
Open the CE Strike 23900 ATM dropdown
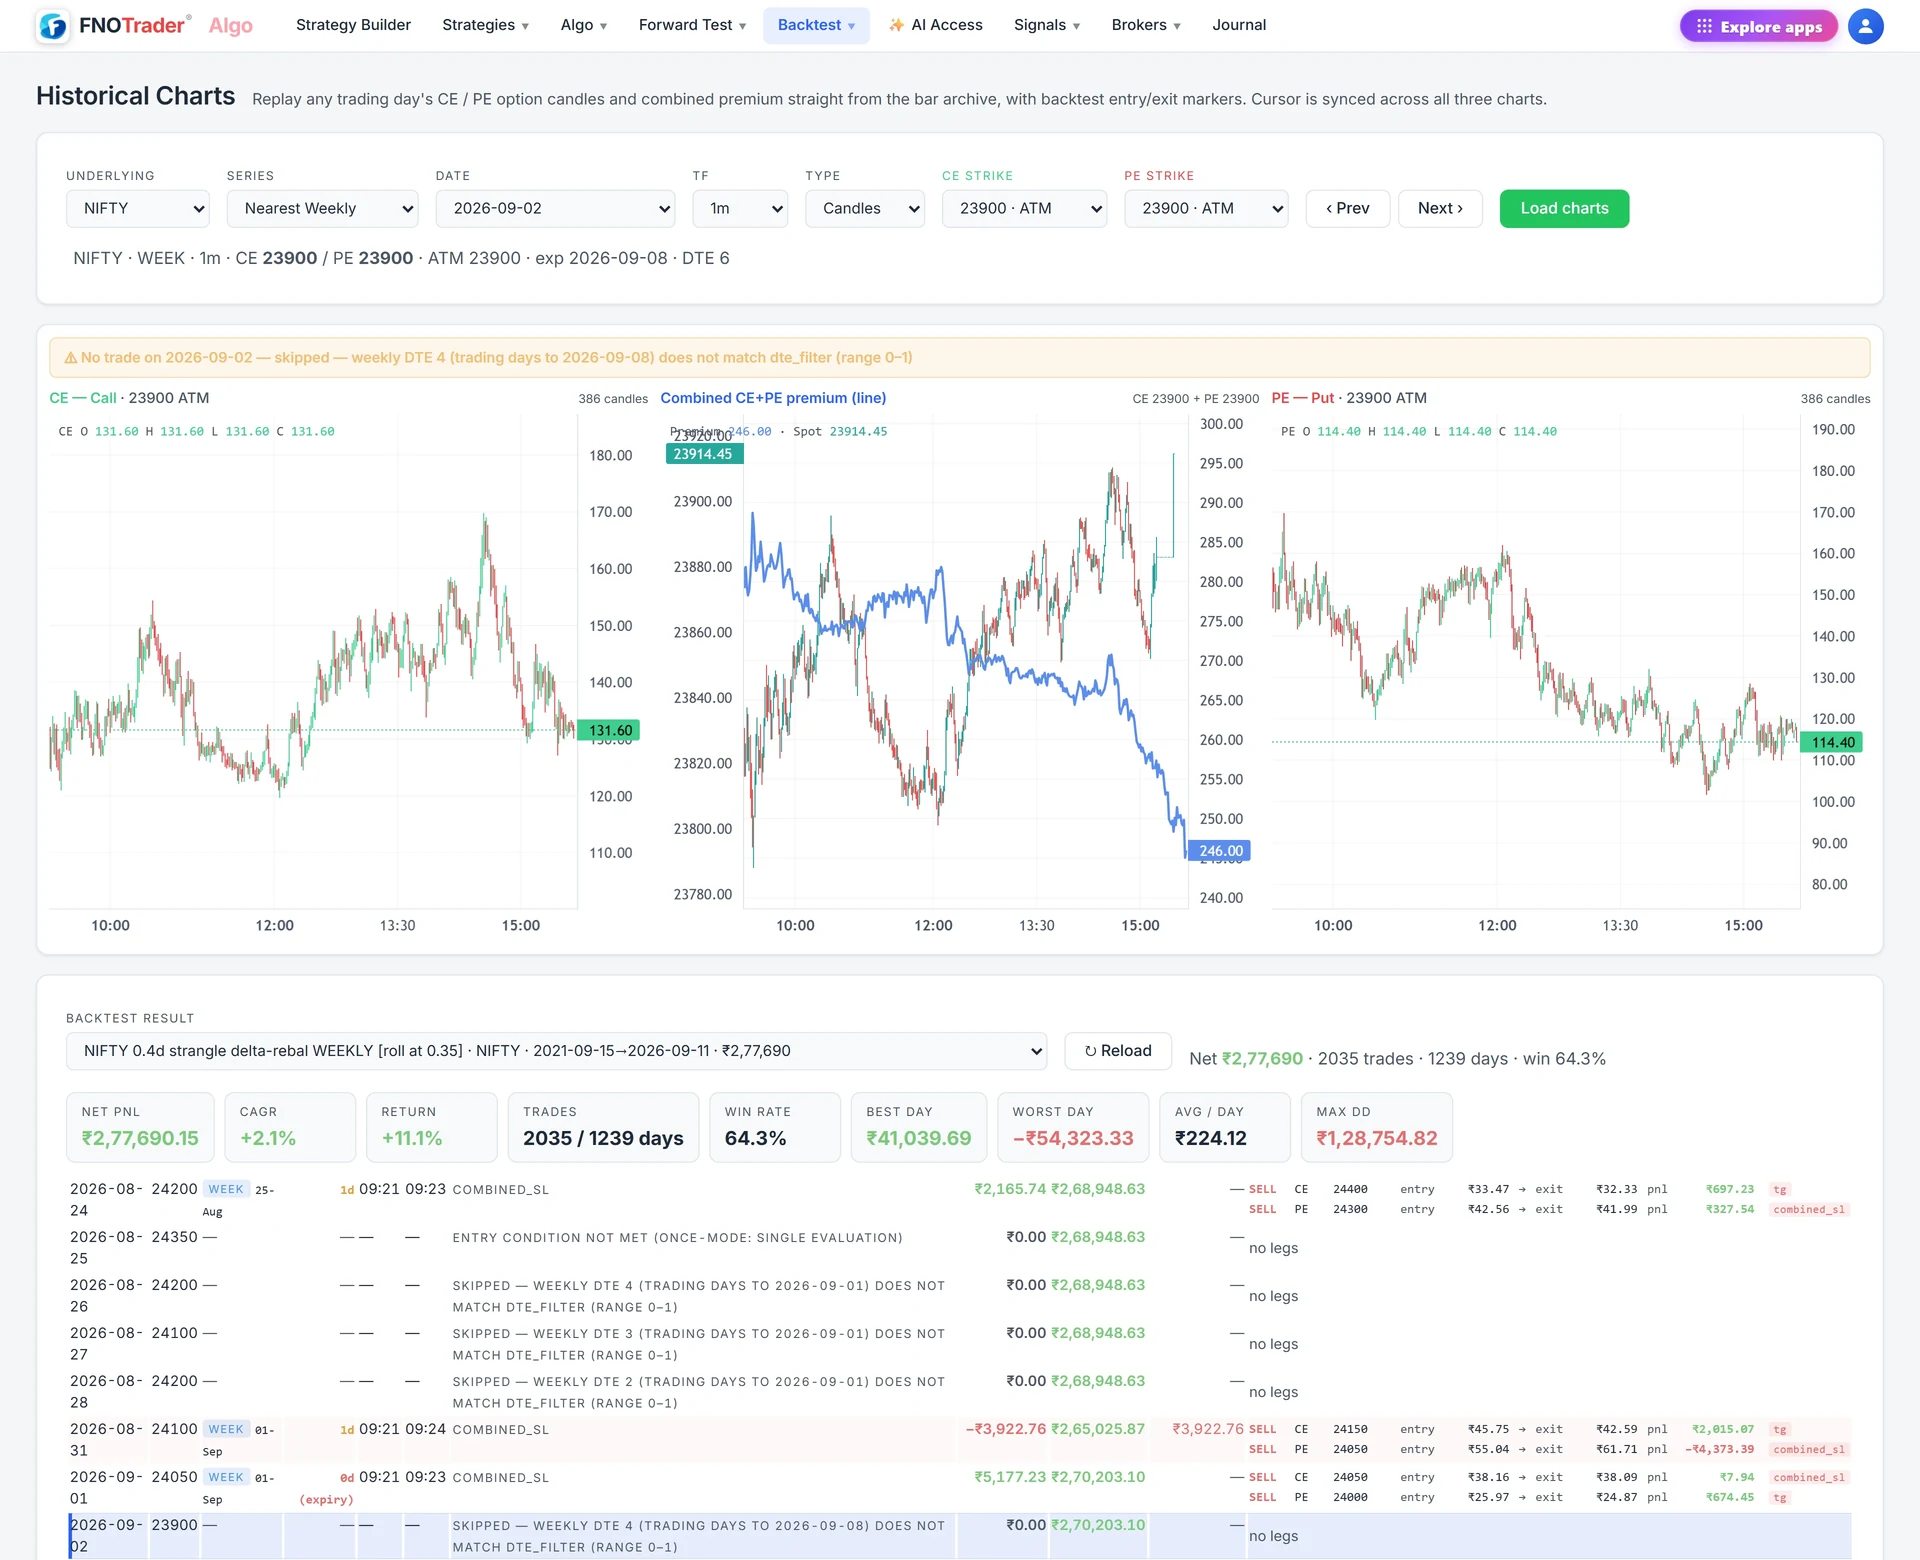tap(1024, 208)
